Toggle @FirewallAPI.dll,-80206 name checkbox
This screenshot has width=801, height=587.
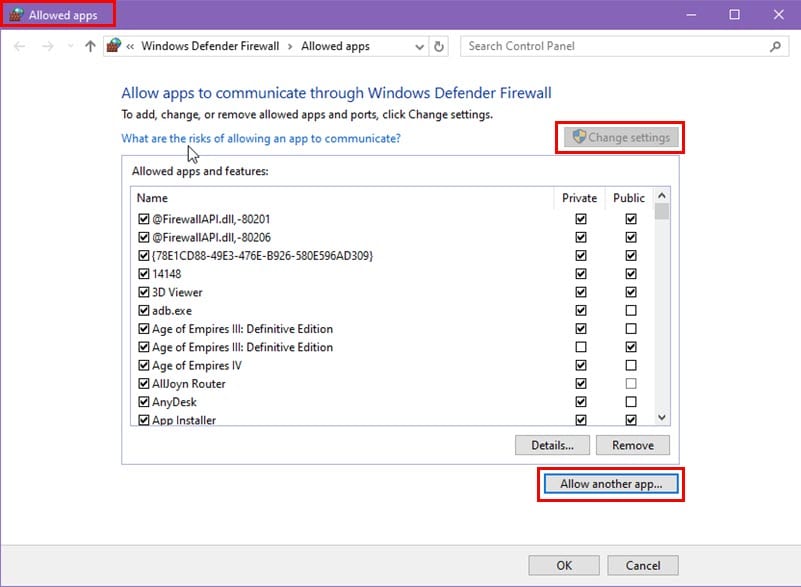[x=144, y=238]
